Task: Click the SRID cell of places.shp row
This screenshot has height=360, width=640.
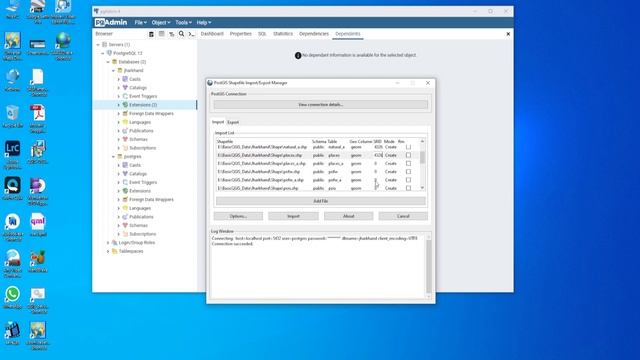Action: pos(378,155)
